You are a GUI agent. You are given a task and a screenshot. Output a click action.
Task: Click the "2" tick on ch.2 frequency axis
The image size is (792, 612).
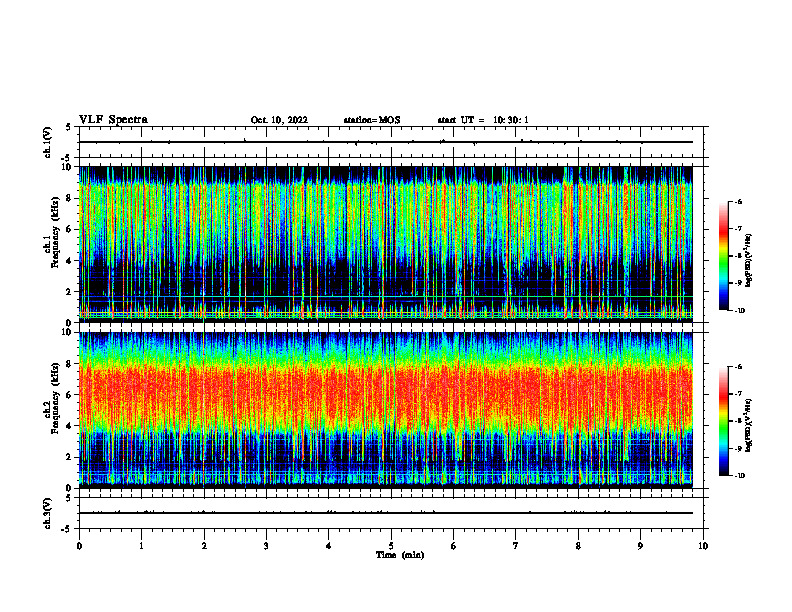point(70,457)
